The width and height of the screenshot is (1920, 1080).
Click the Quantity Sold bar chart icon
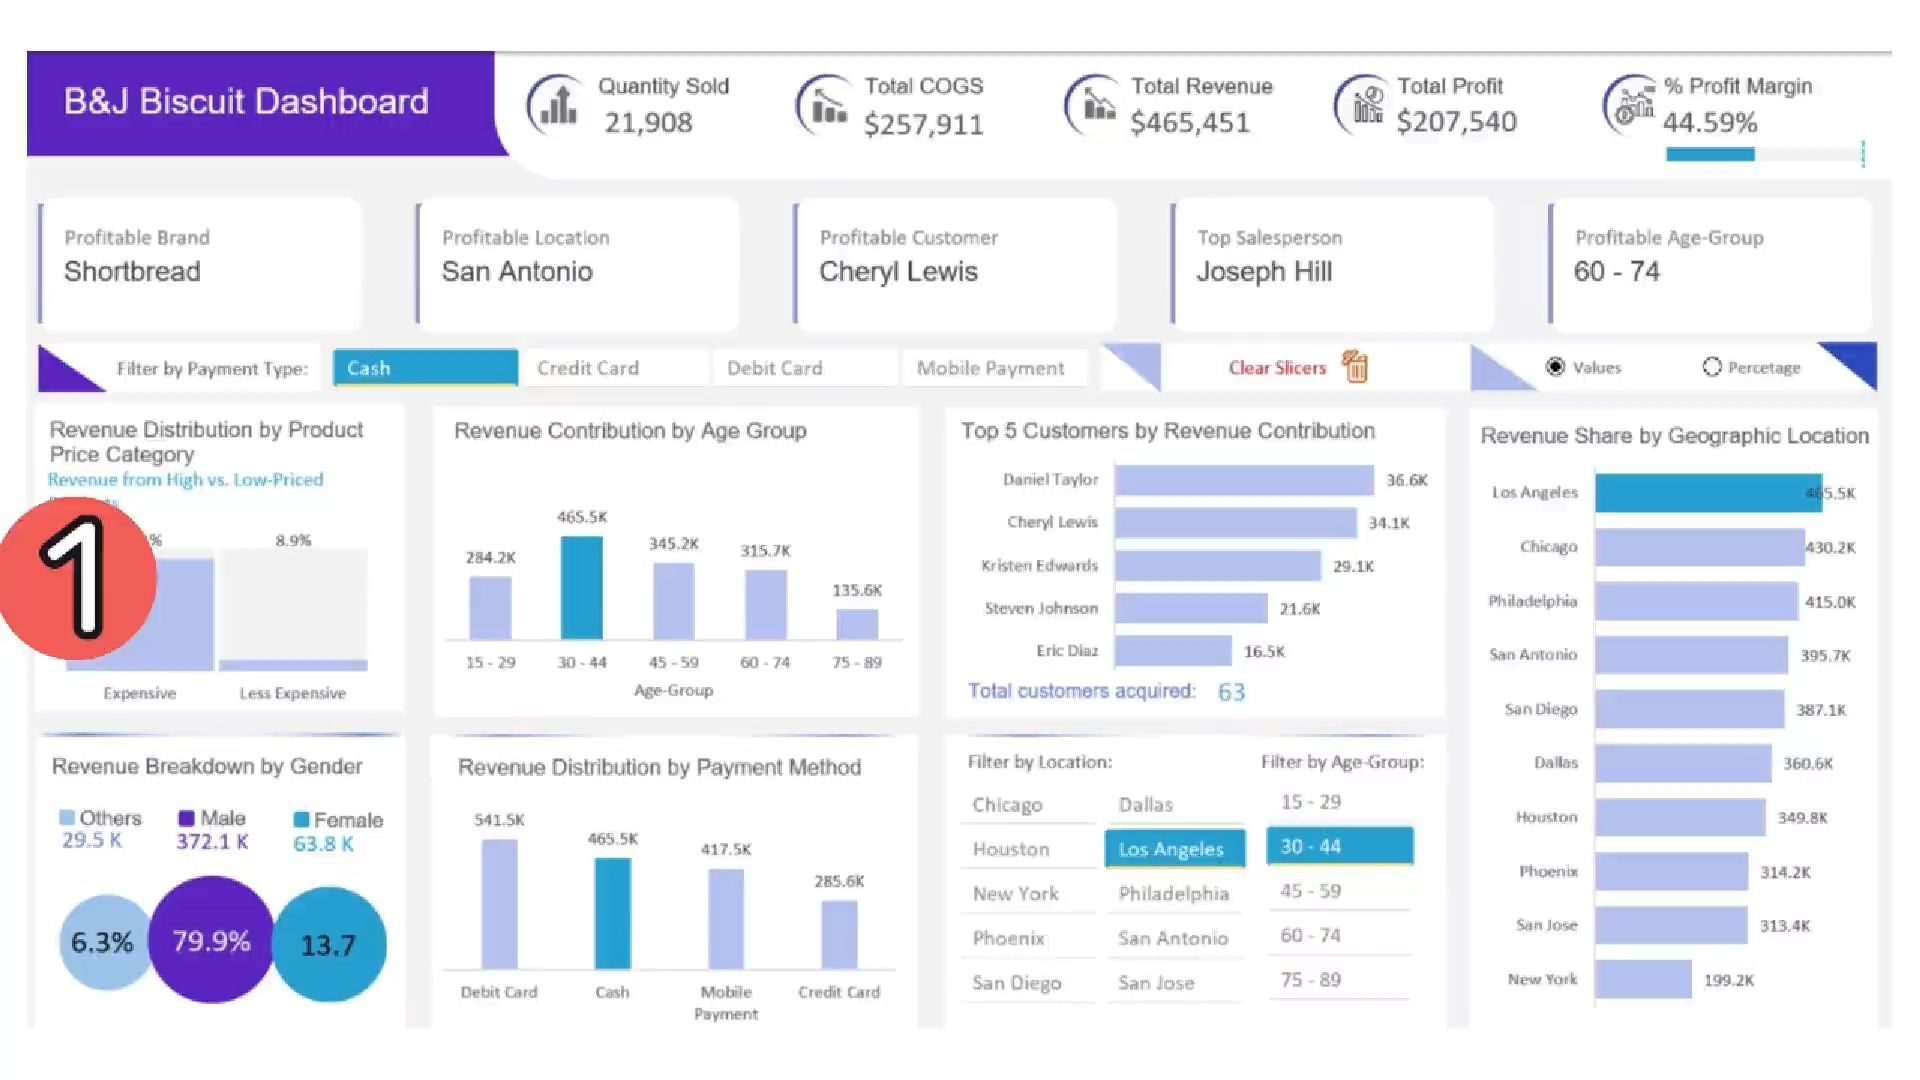tap(558, 104)
